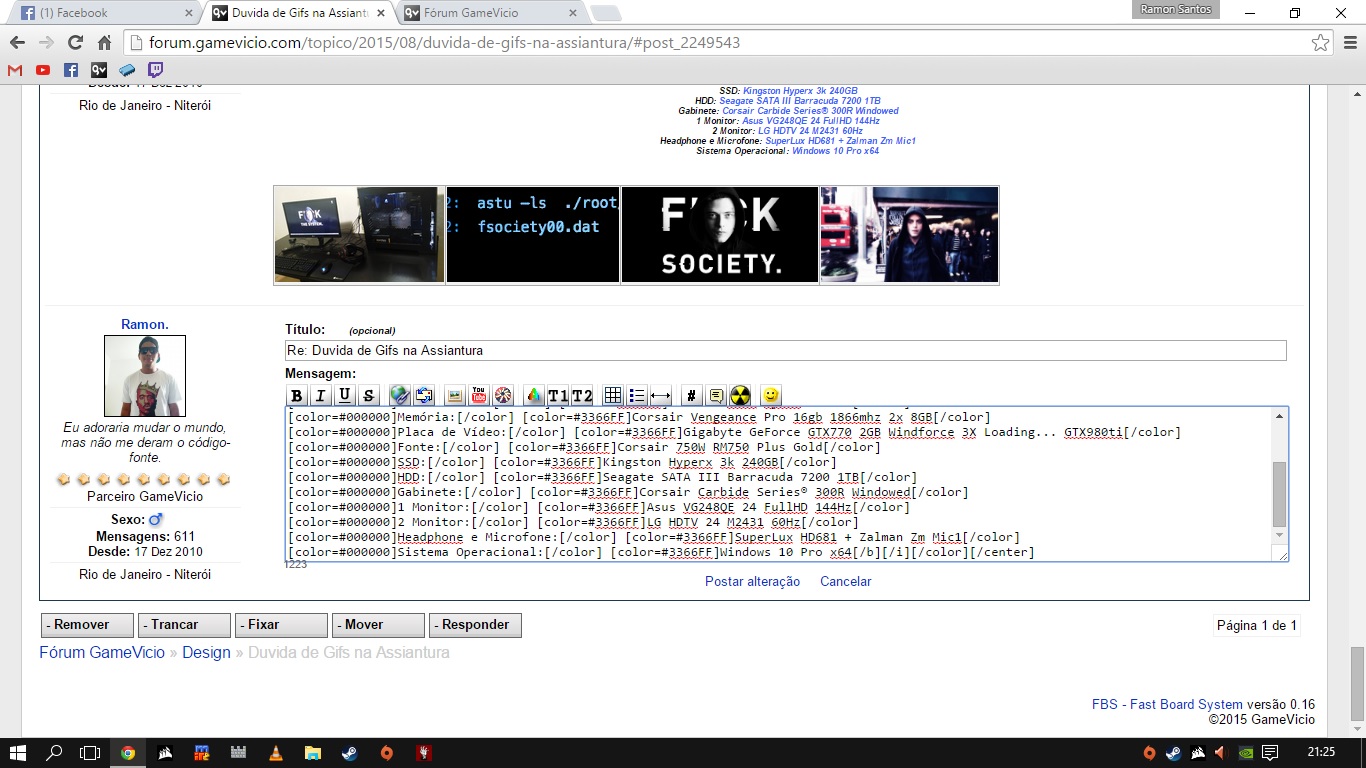This screenshot has width=1366, height=768.
Task: Open Windows Start menu
Action: pyautogui.click(x=18, y=753)
